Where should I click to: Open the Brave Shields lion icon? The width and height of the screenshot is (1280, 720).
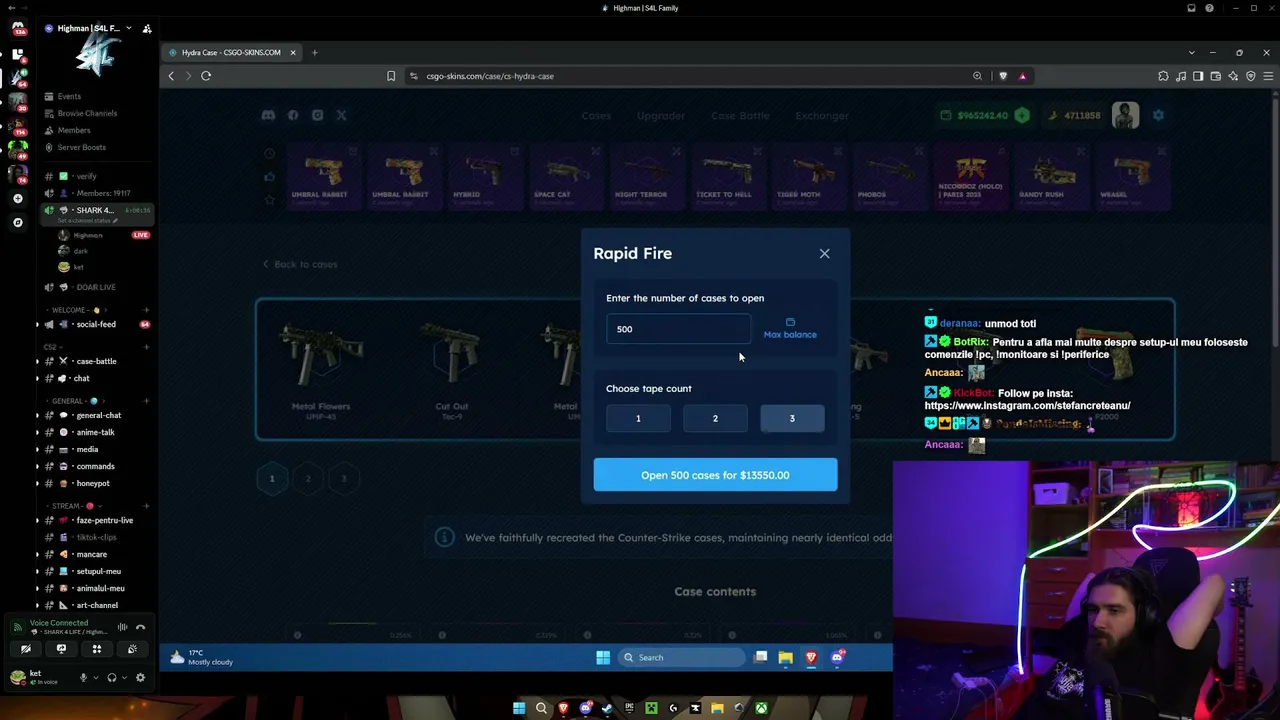[x=1003, y=76]
